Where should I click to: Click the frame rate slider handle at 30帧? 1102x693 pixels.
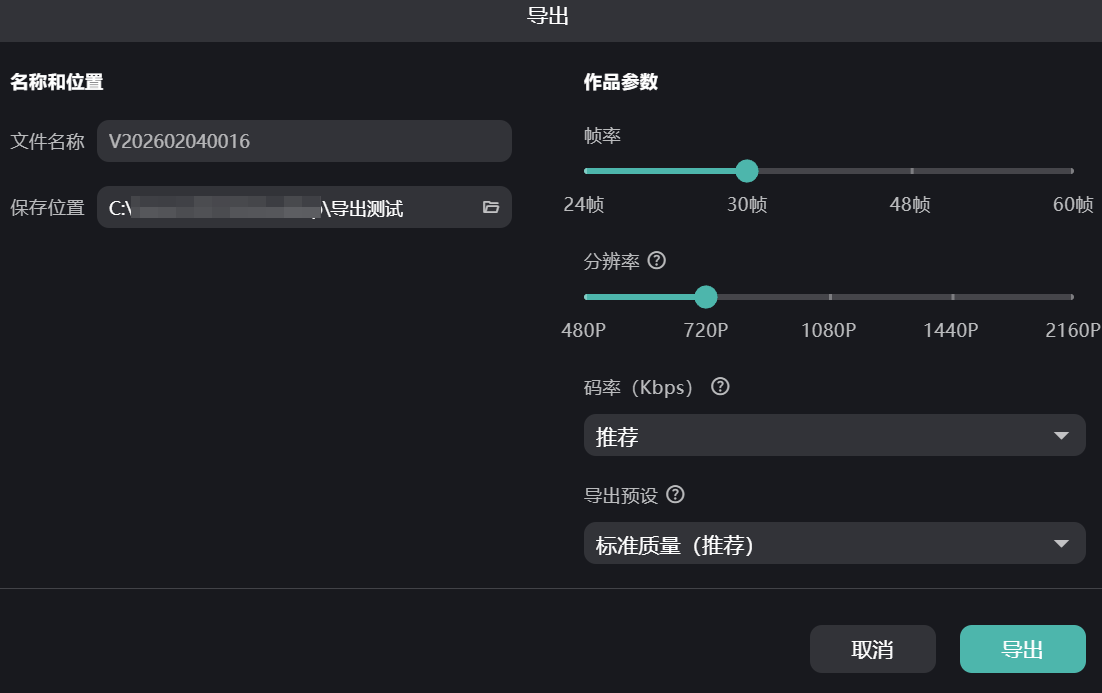pyautogui.click(x=746, y=171)
